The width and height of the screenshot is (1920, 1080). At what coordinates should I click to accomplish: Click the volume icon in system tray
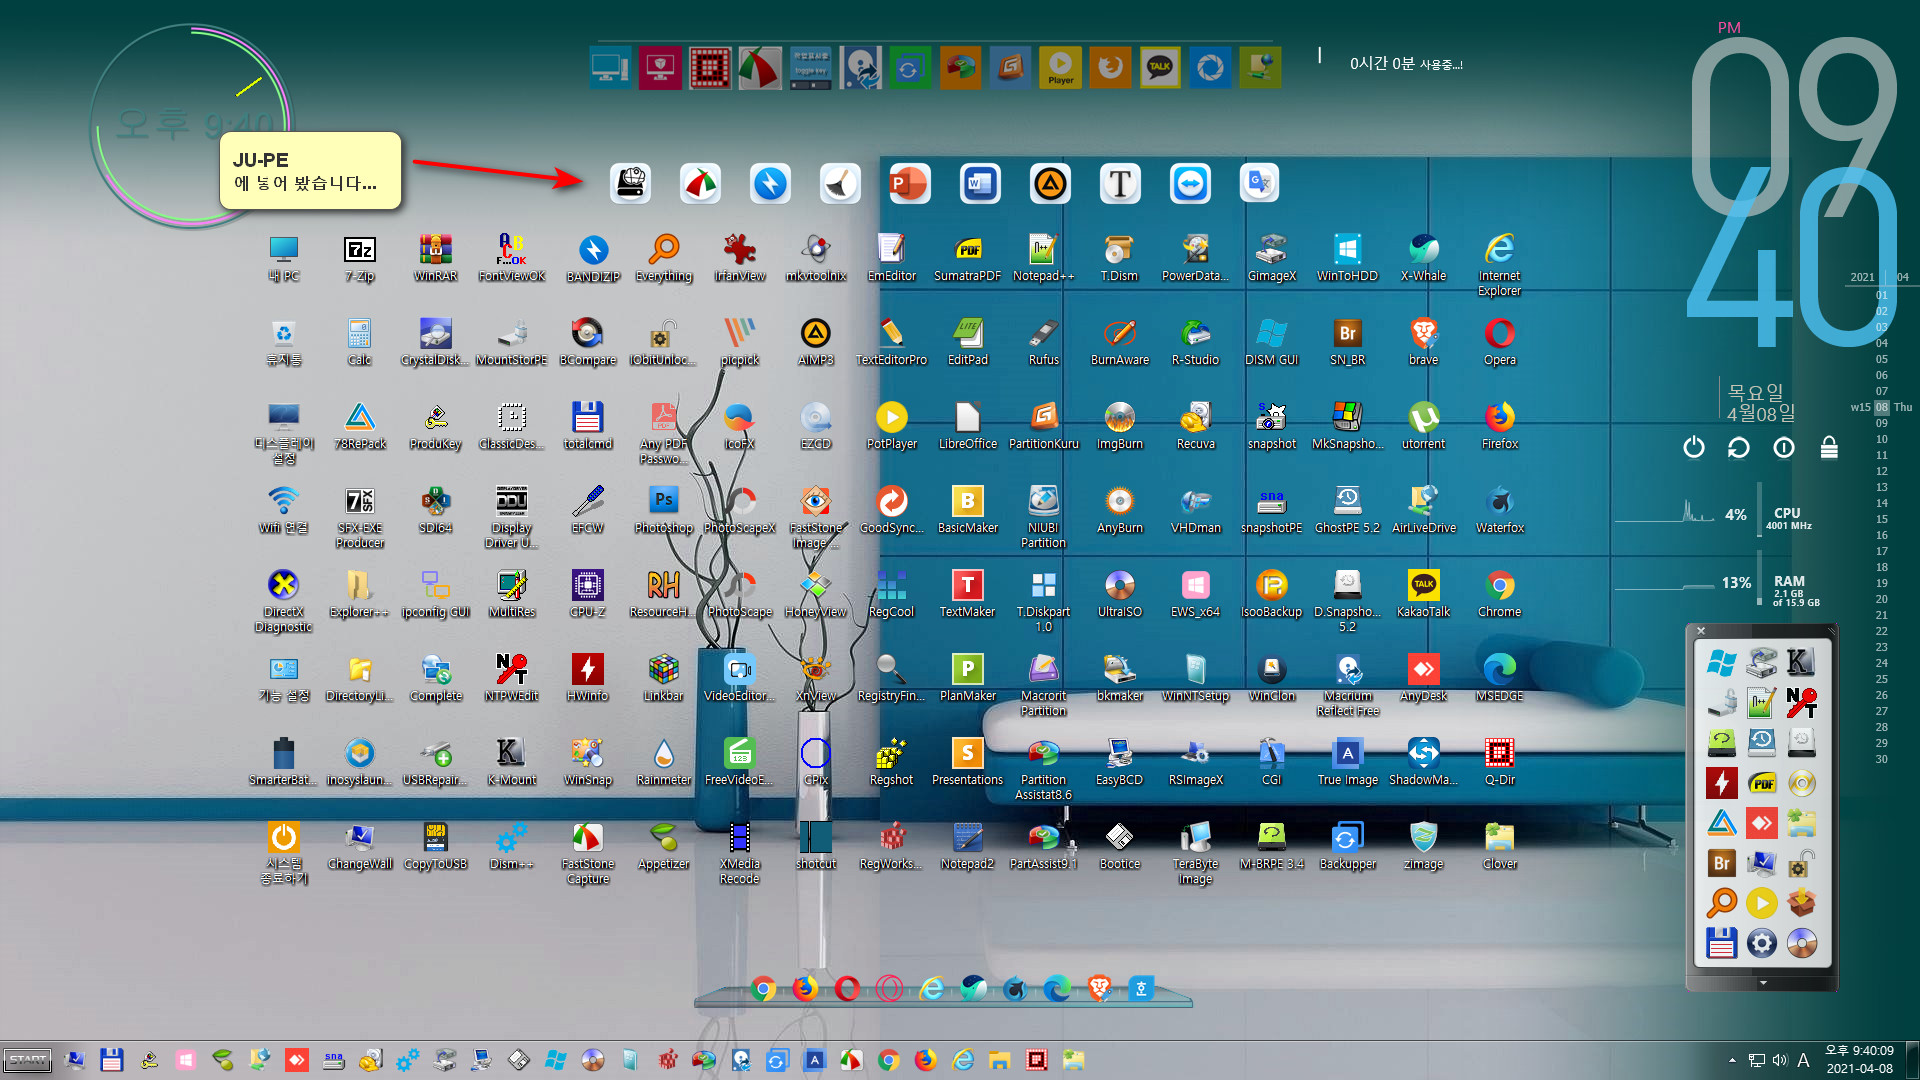(x=1780, y=1060)
